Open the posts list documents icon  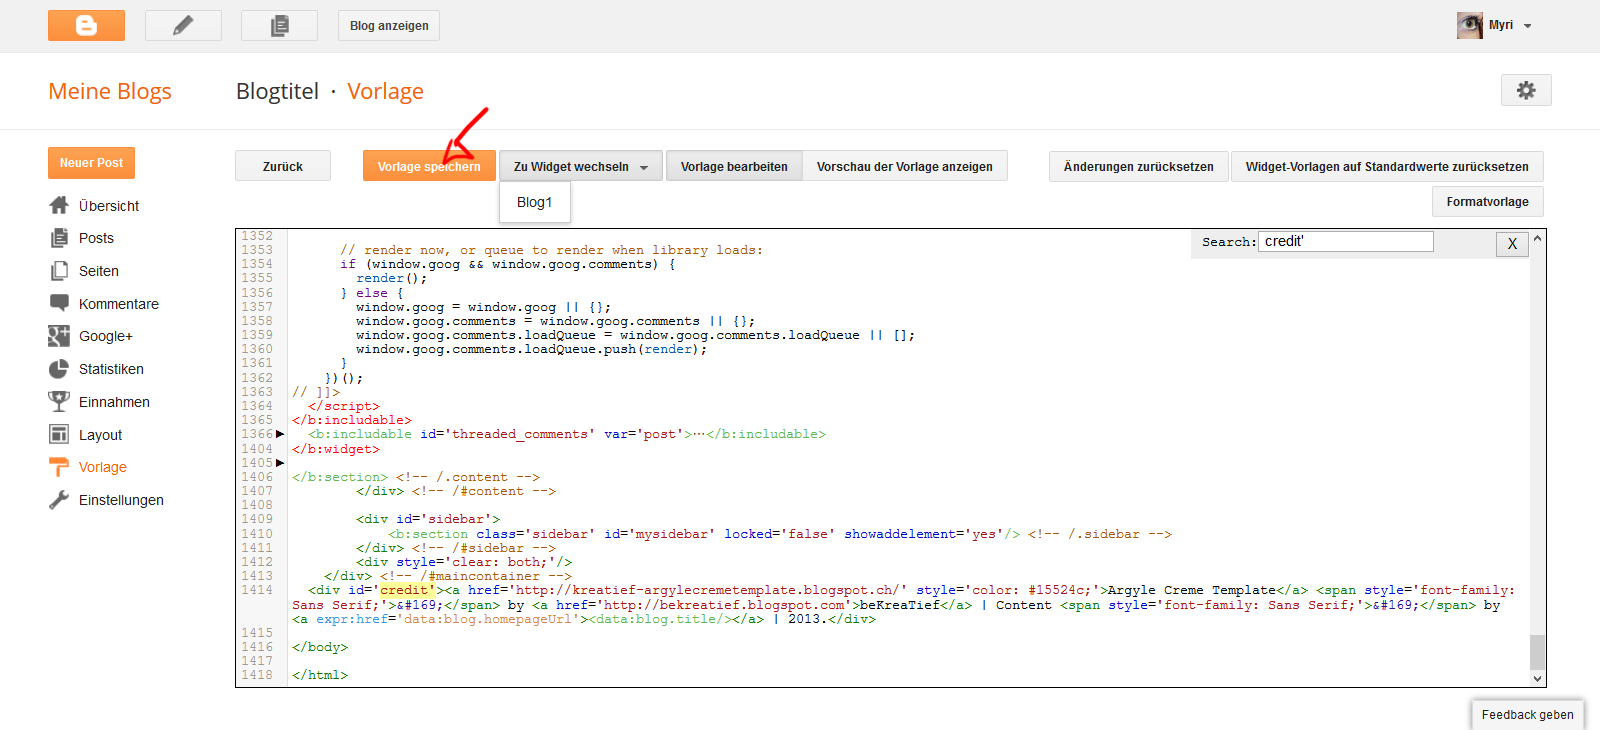[x=279, y=25]
